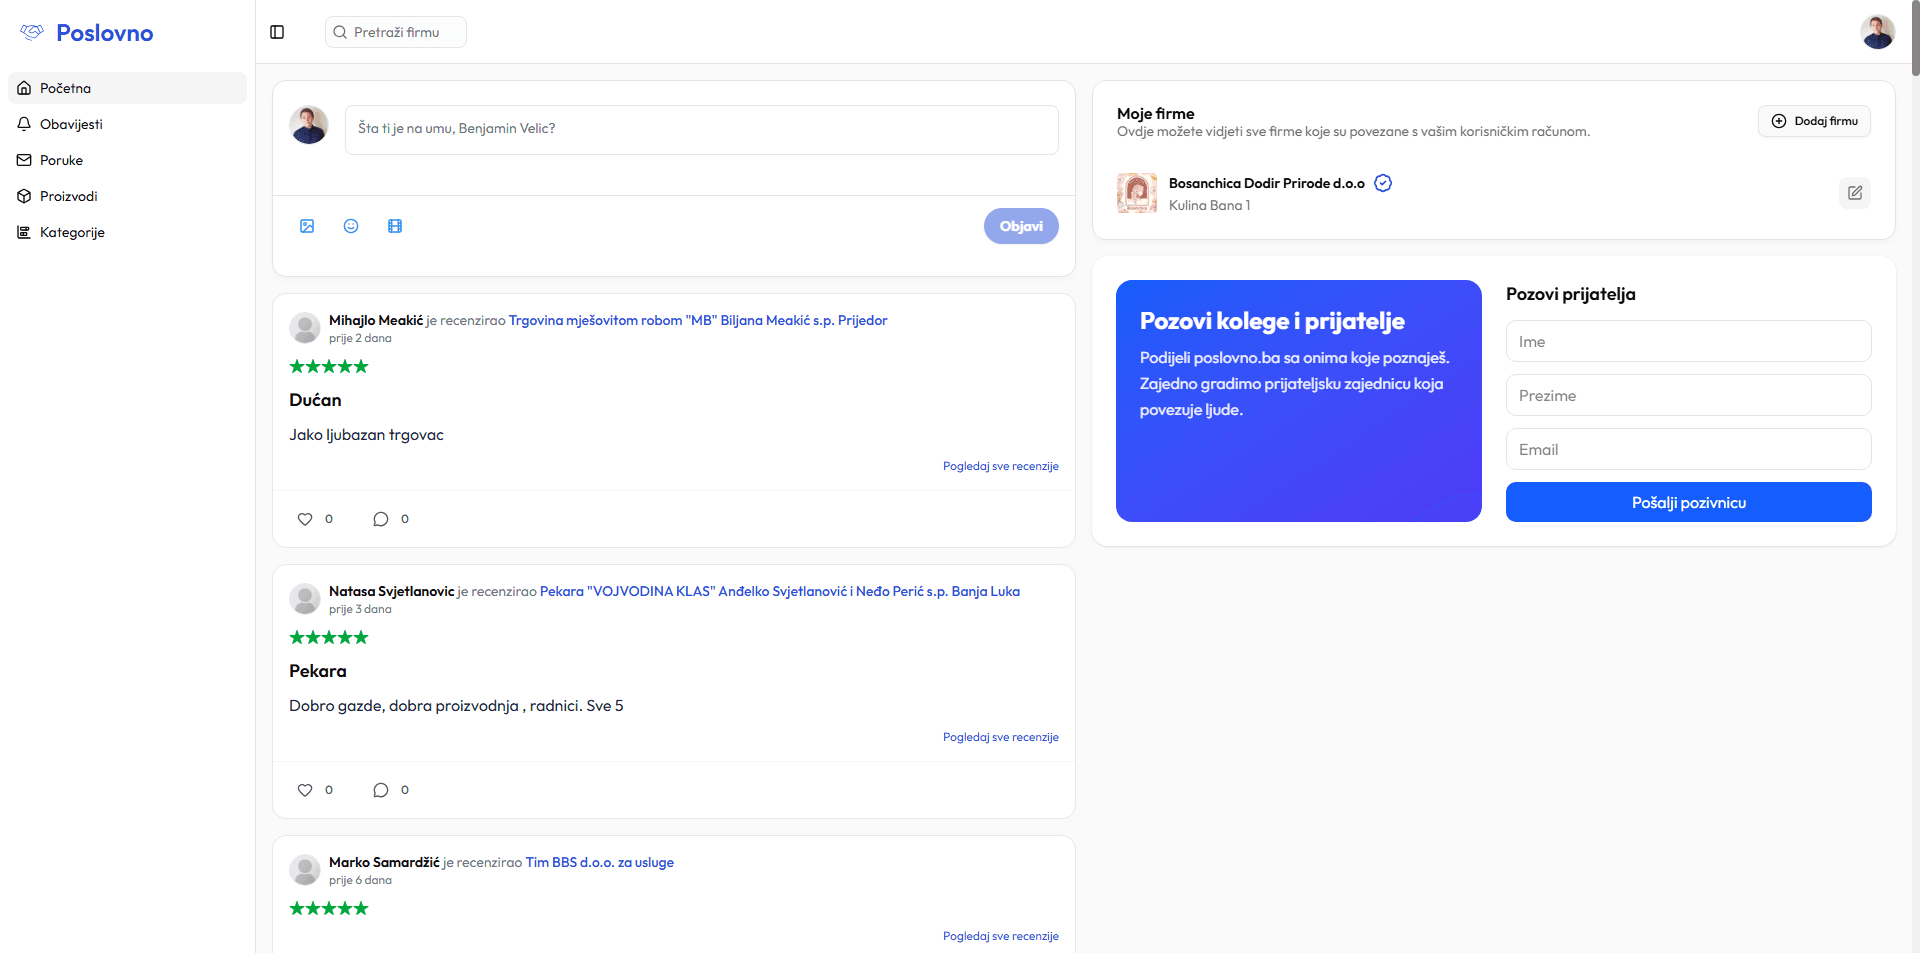
Task: Insert an emoji into the post
Action: [351, 226]
